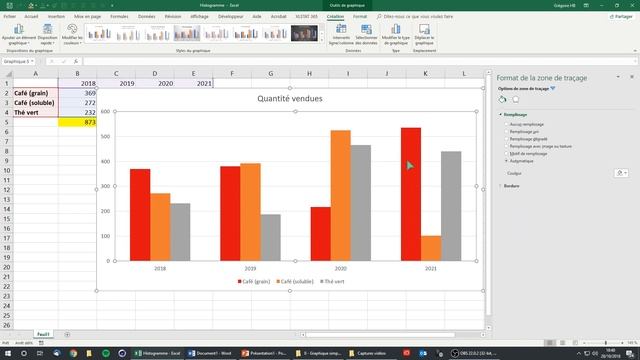
Task: Click the Dites-nous search box
Action: (x=414, y=16)
